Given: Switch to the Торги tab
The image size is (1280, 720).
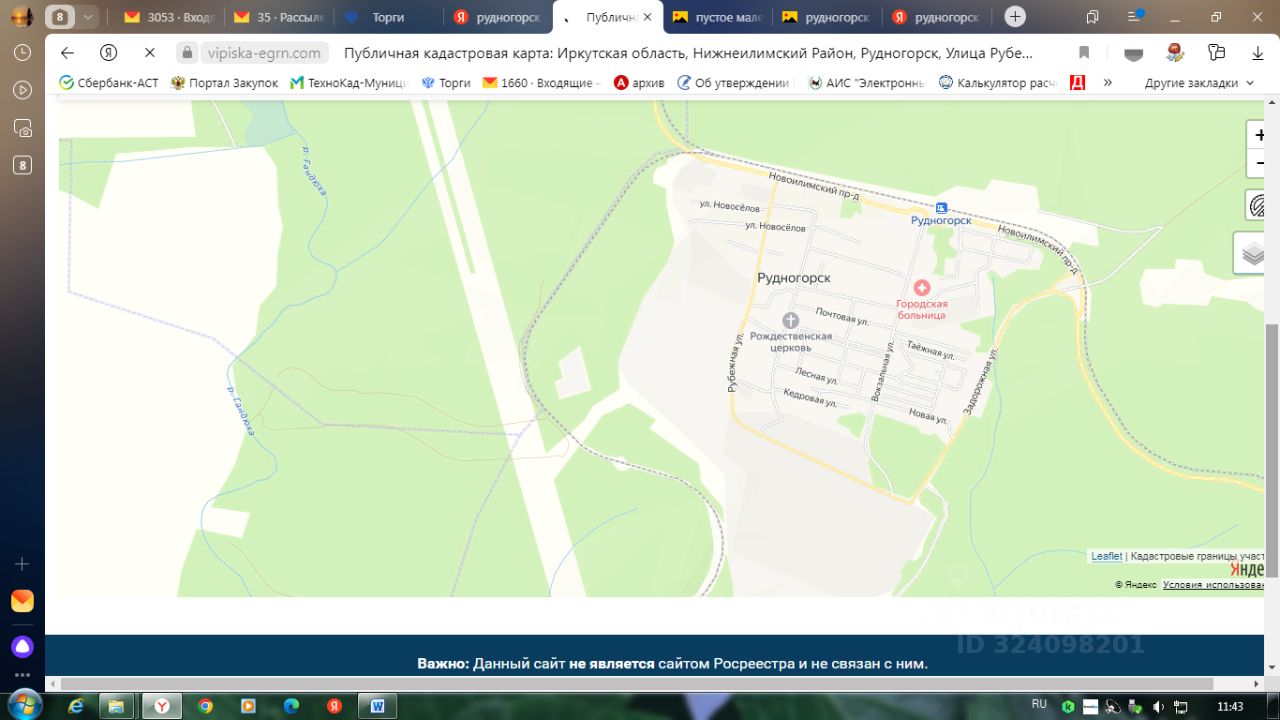Looking at the screenshot, I should (387, 18).
